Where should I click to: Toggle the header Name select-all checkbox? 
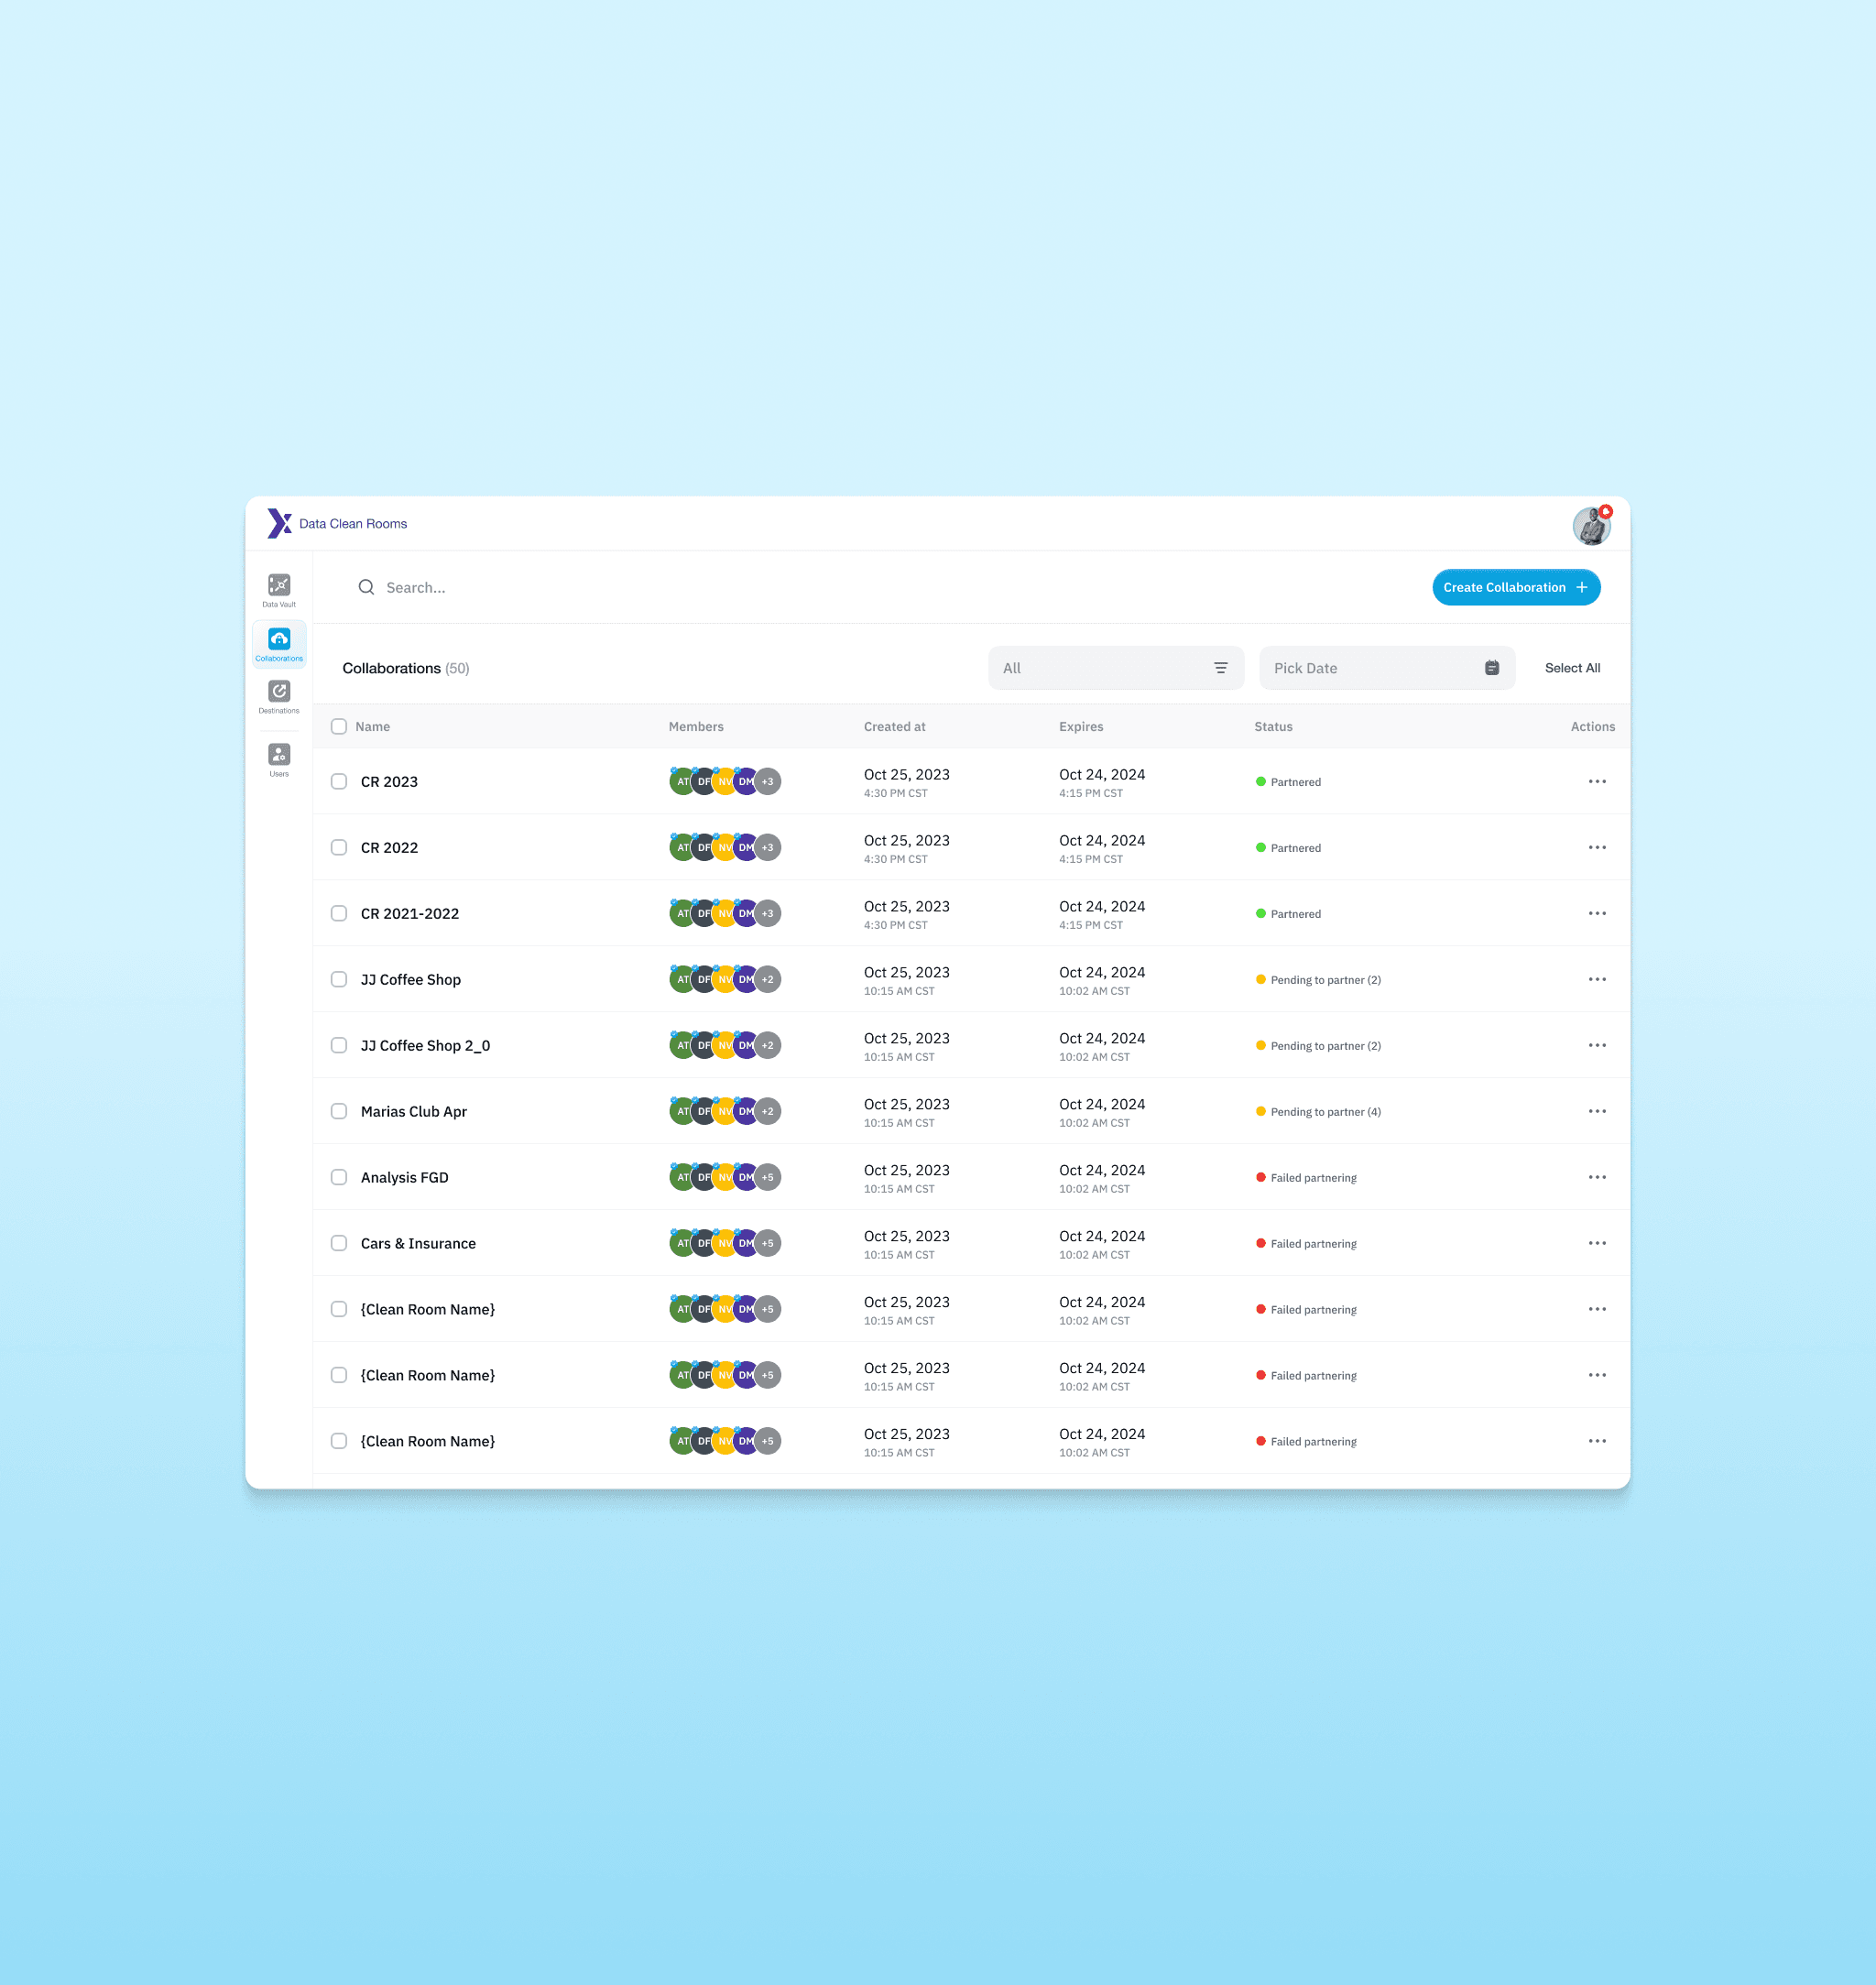(x=339, y=726)
